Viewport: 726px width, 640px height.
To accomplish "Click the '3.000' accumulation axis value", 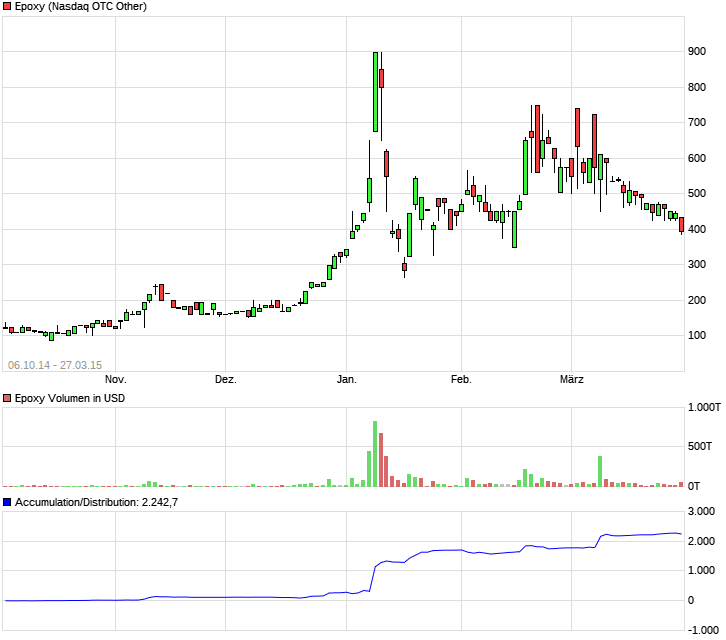I will 701,511.
